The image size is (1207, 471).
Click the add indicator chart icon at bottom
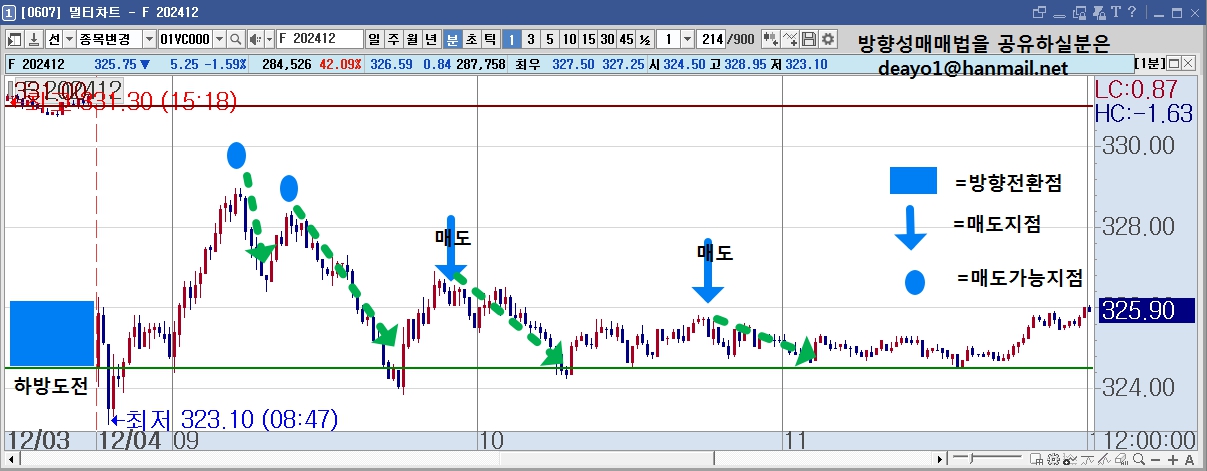(x=1070, y=459)
